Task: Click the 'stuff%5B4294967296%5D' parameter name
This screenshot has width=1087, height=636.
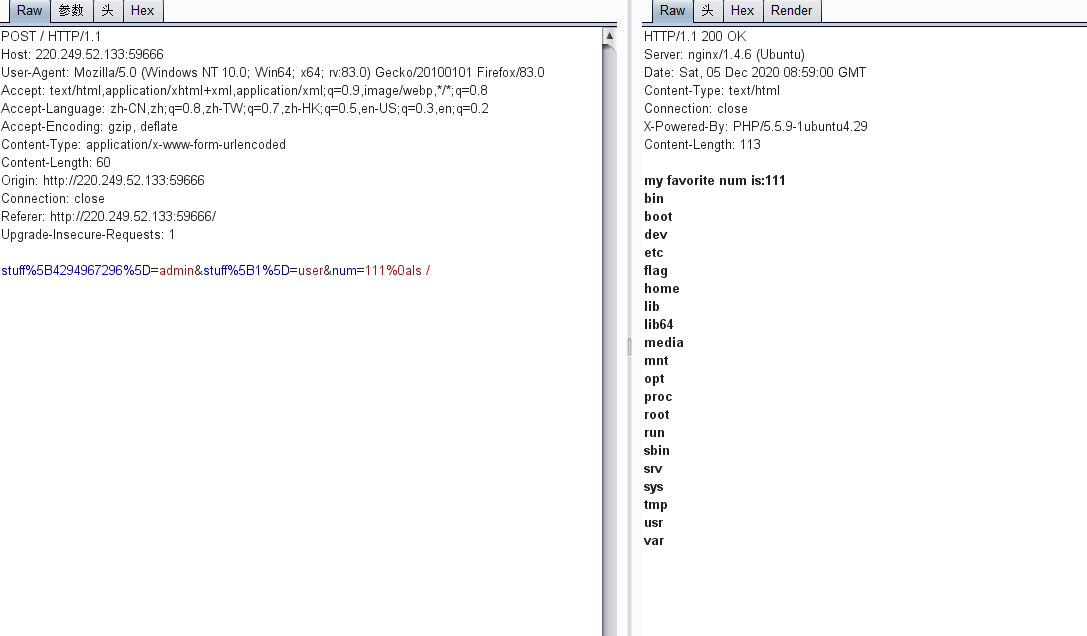Action: (76, 270)
